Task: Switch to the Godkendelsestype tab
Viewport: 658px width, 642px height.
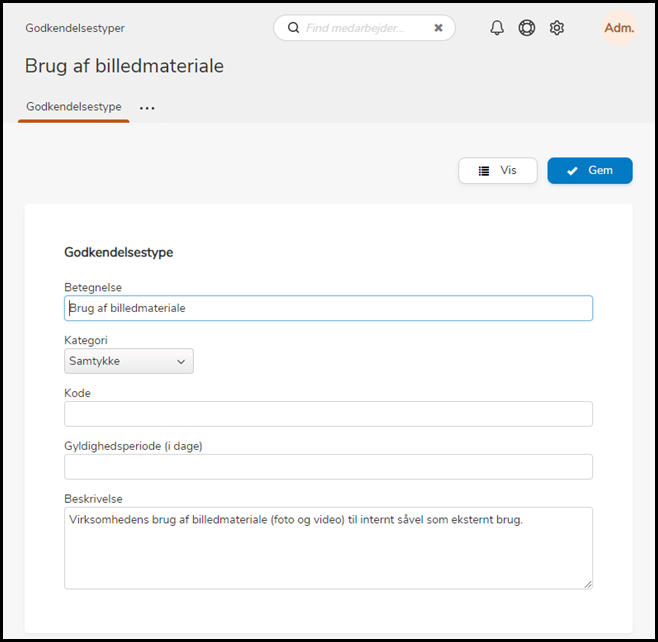Action: 74,107
